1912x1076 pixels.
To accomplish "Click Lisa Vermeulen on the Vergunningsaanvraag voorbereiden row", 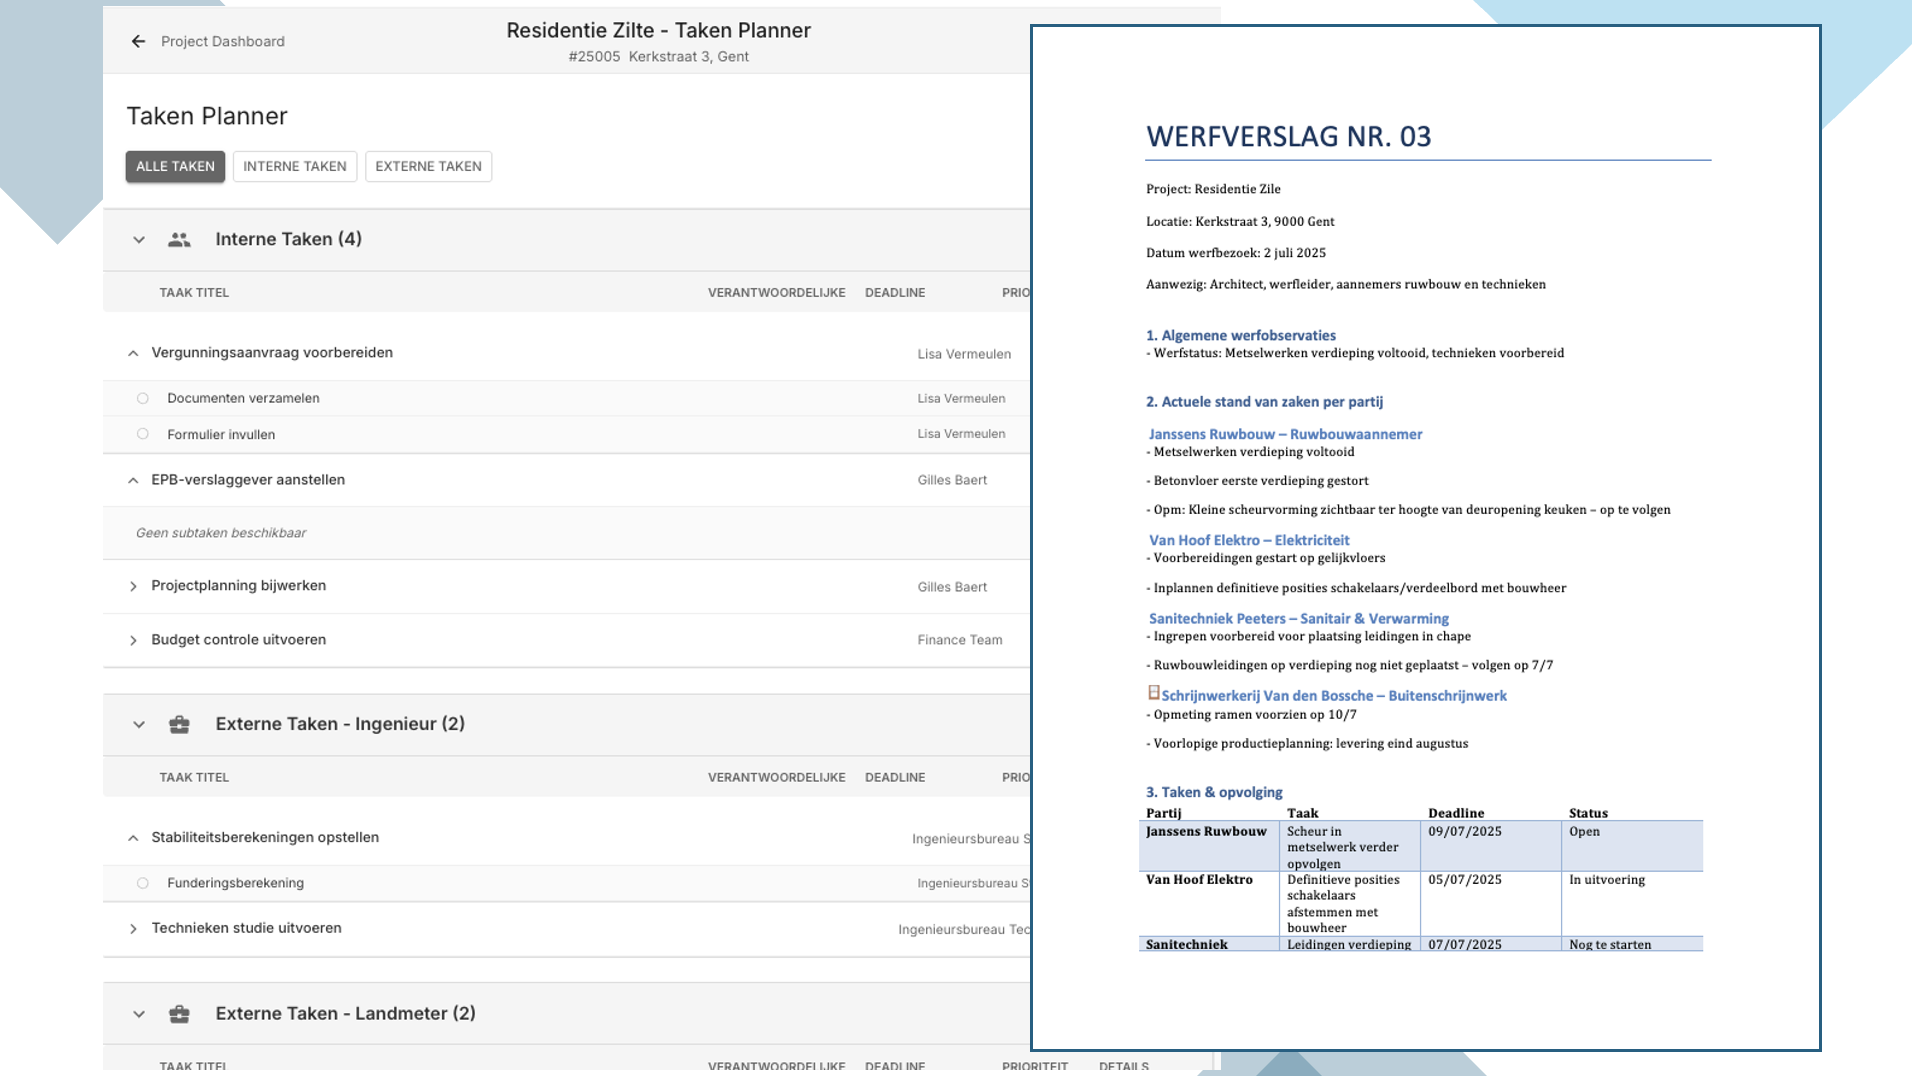I will 964,354.
